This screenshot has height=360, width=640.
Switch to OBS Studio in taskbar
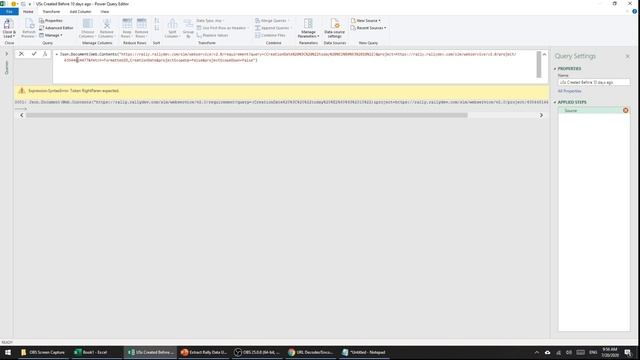point(257,352)
